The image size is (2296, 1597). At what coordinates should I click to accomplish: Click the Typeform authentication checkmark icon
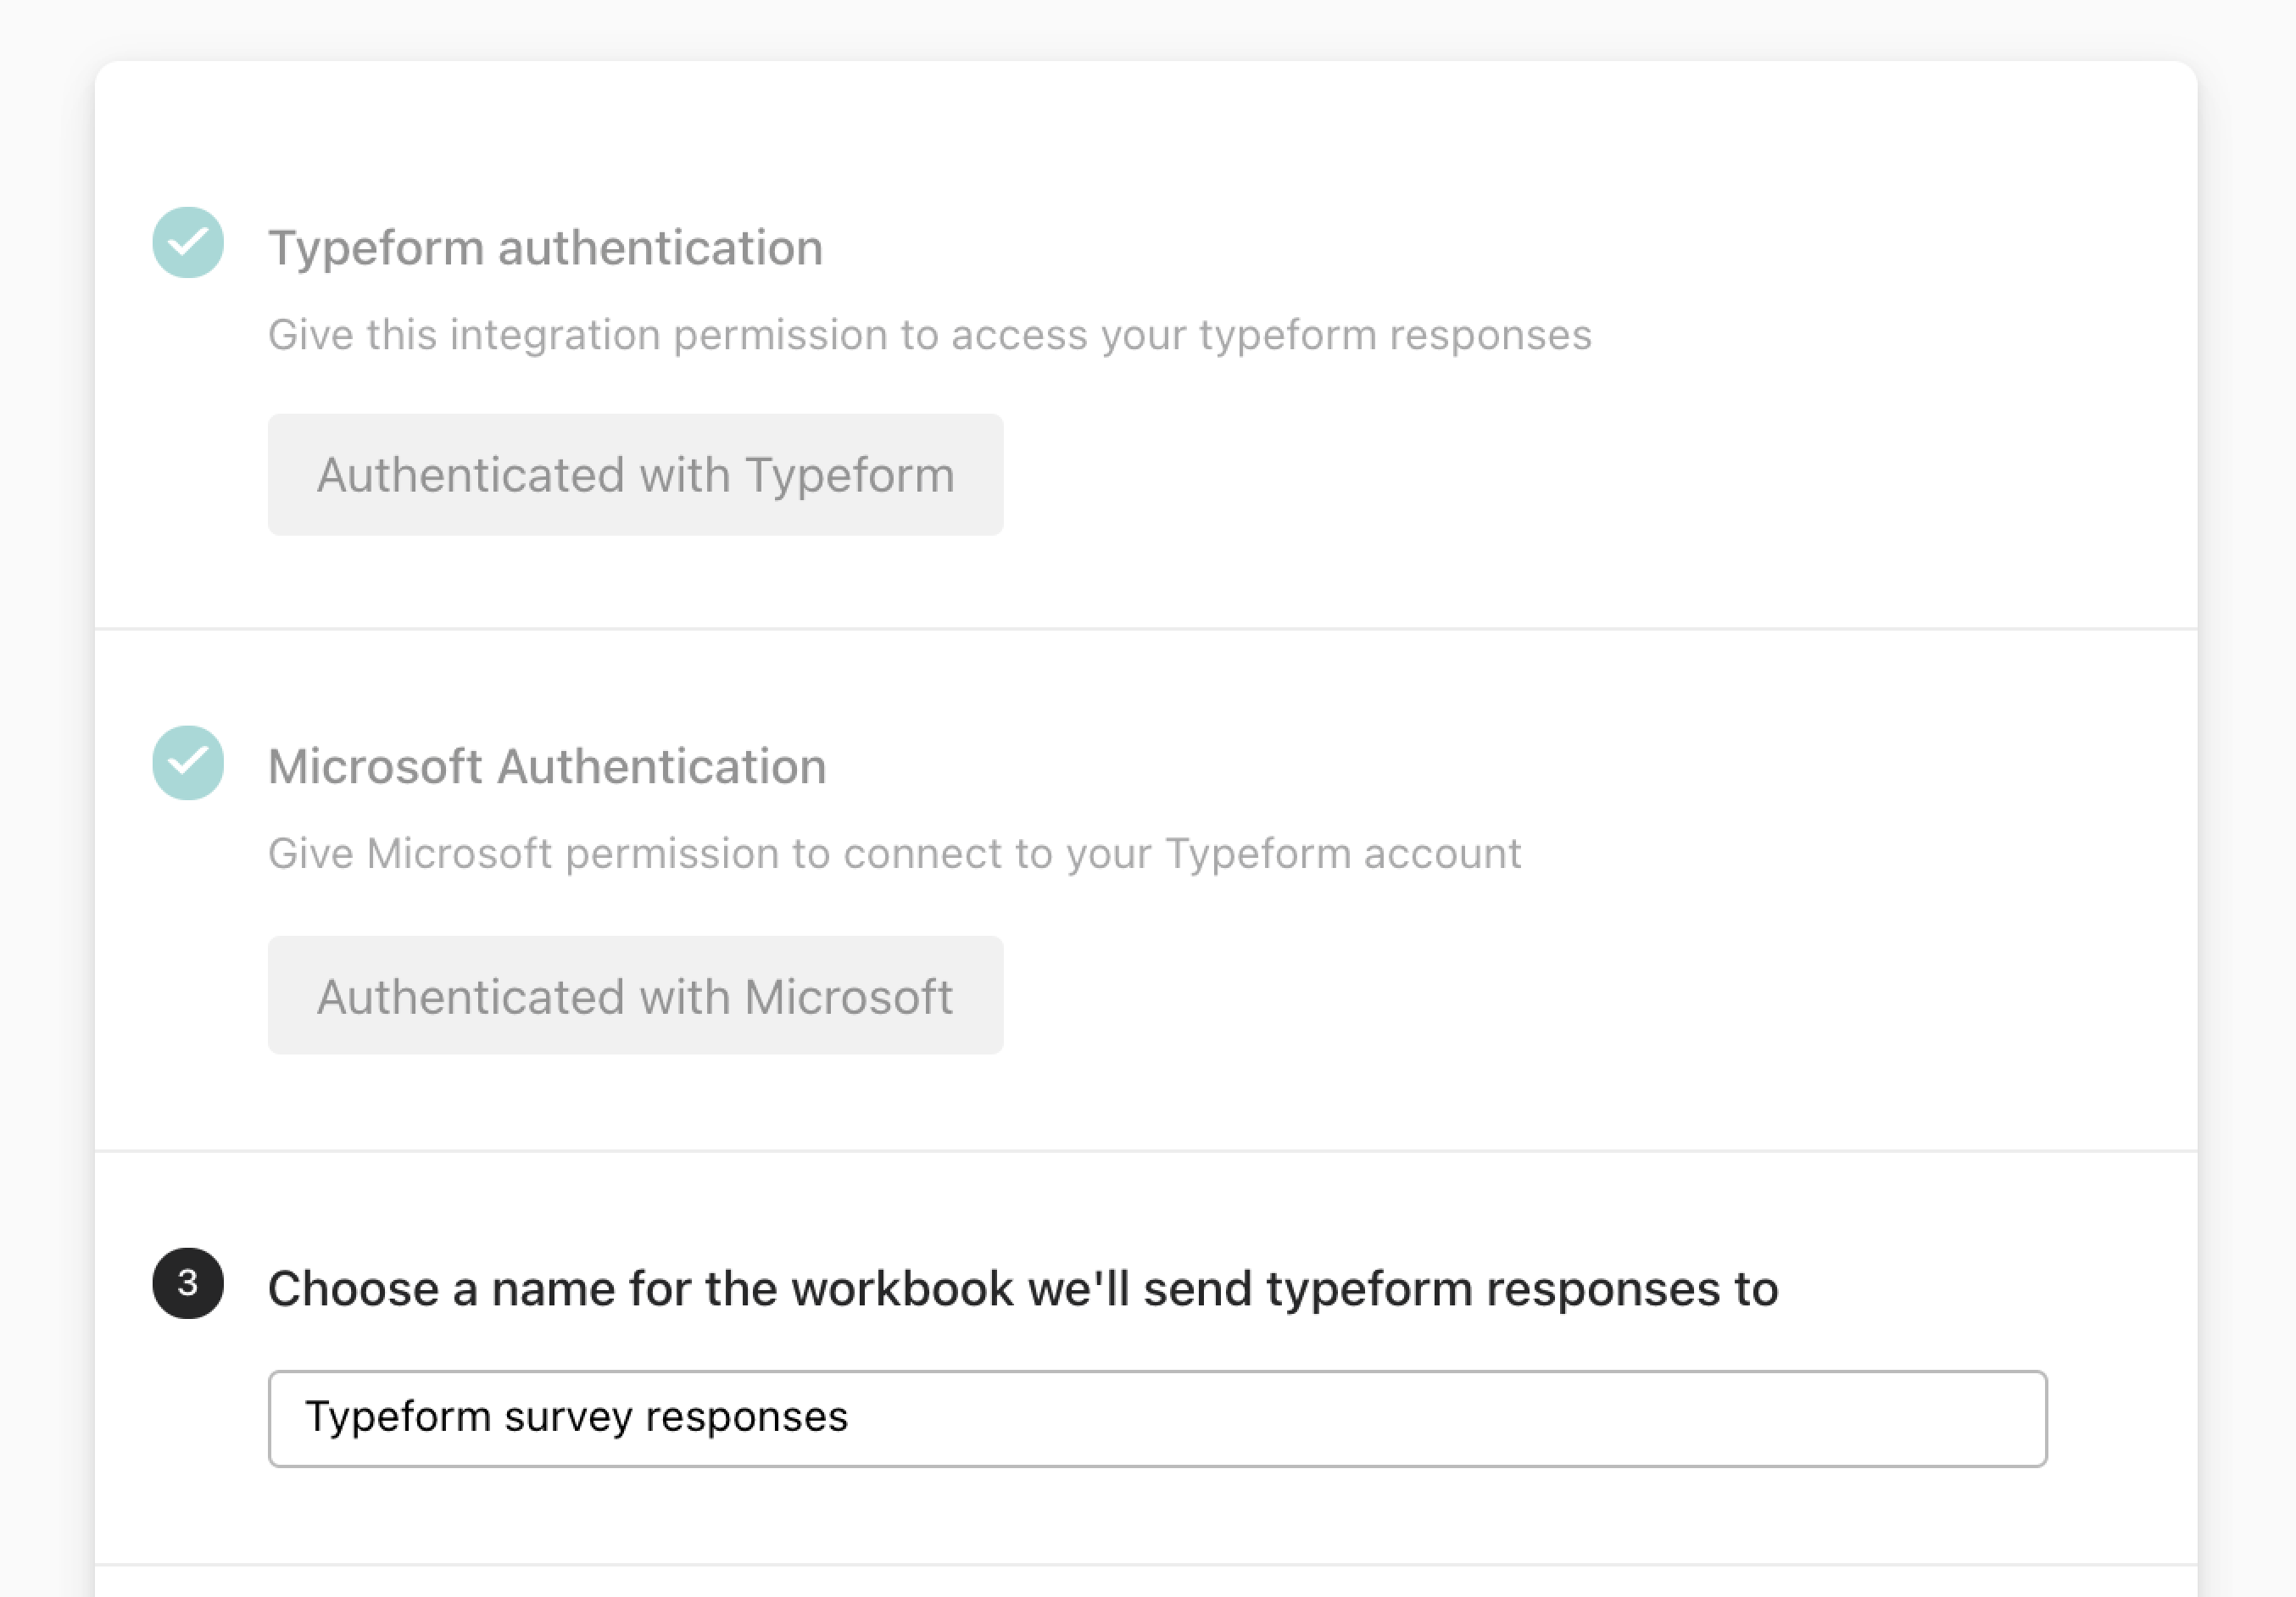point(188,243)
